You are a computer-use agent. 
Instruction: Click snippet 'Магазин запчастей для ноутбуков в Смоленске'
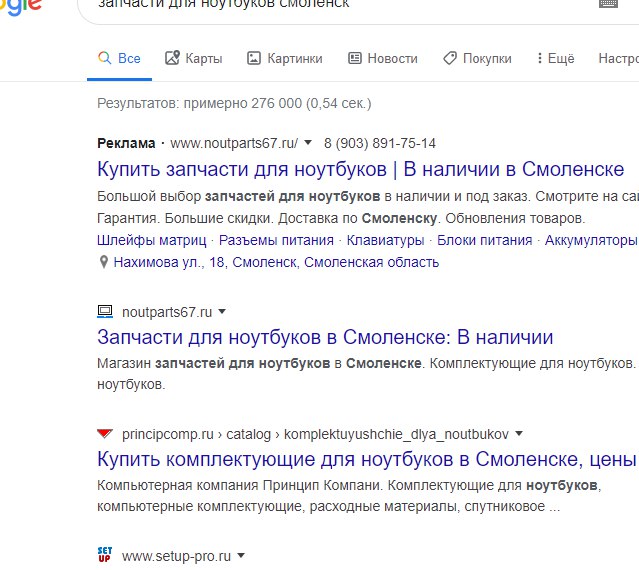click(261, 363)
